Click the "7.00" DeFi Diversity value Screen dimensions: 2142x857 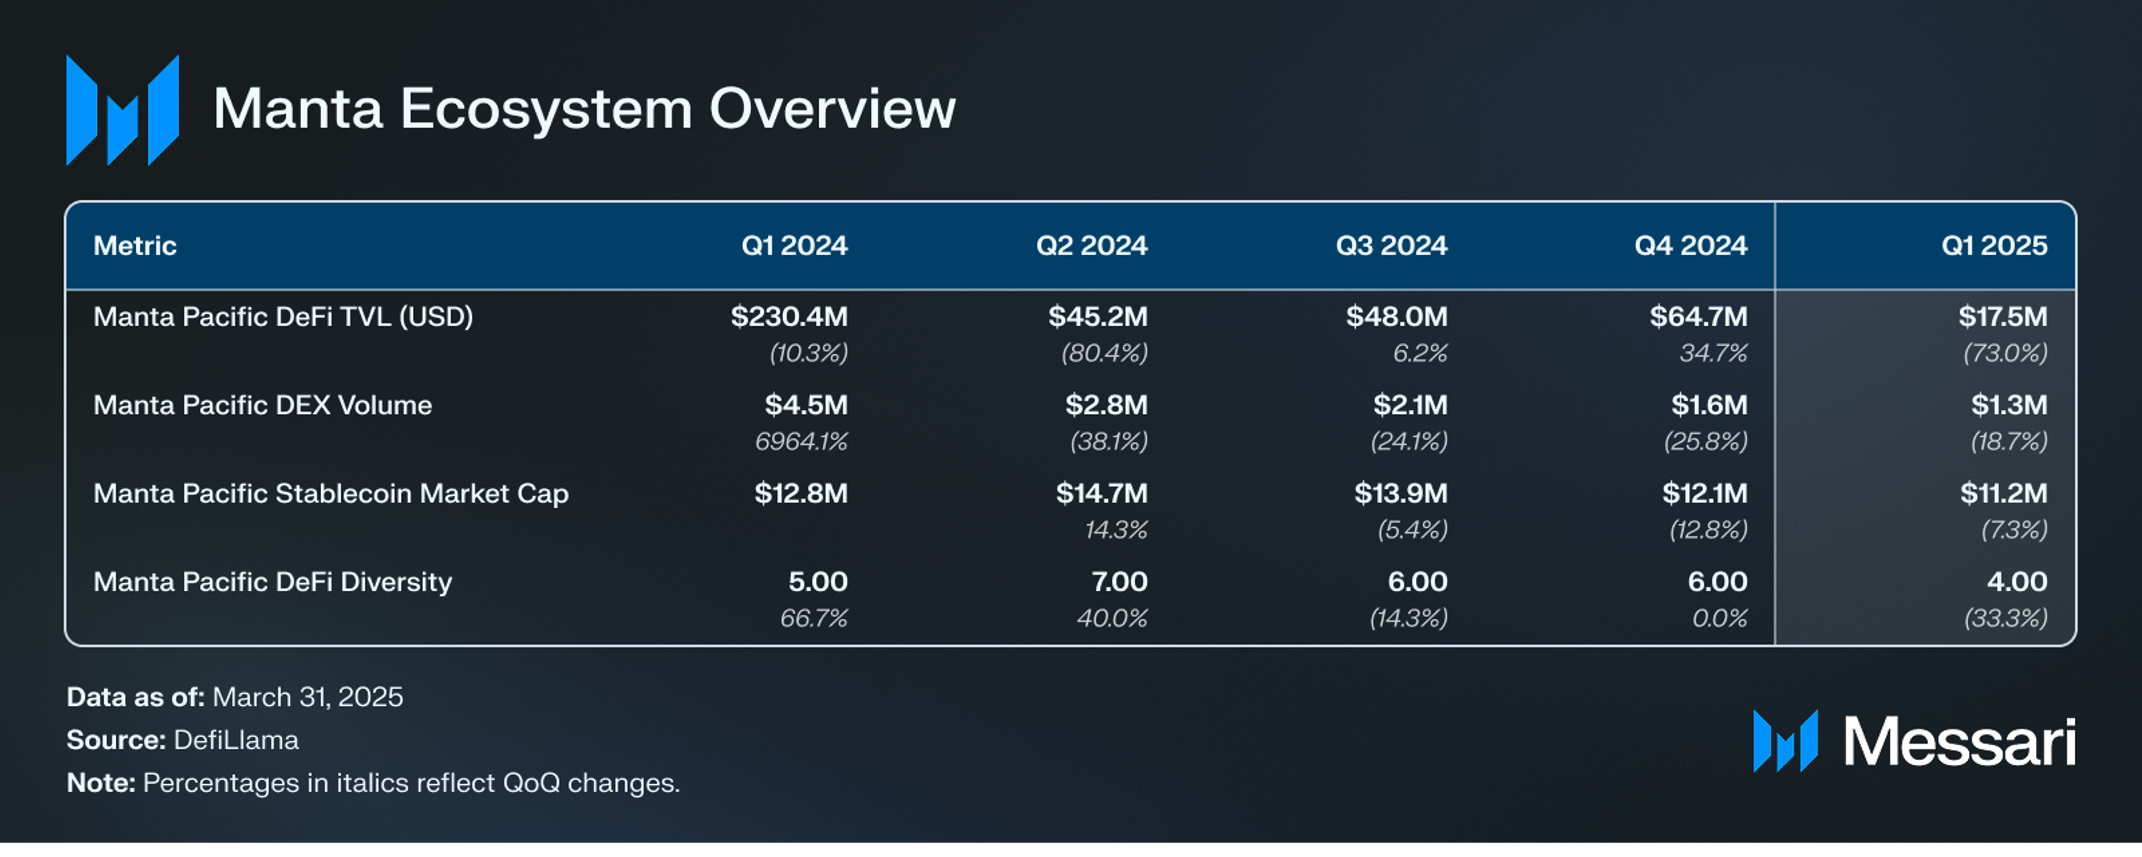[x=1119, y=582]
